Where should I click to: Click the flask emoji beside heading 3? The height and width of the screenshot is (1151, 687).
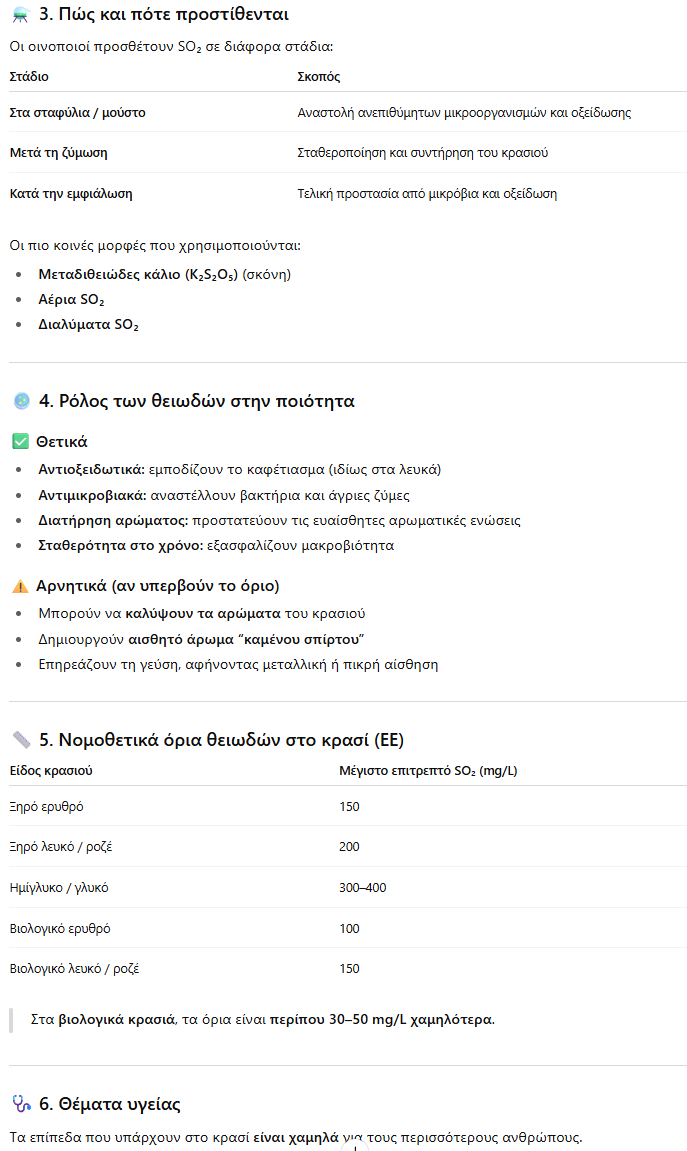[x=20, y=16]
